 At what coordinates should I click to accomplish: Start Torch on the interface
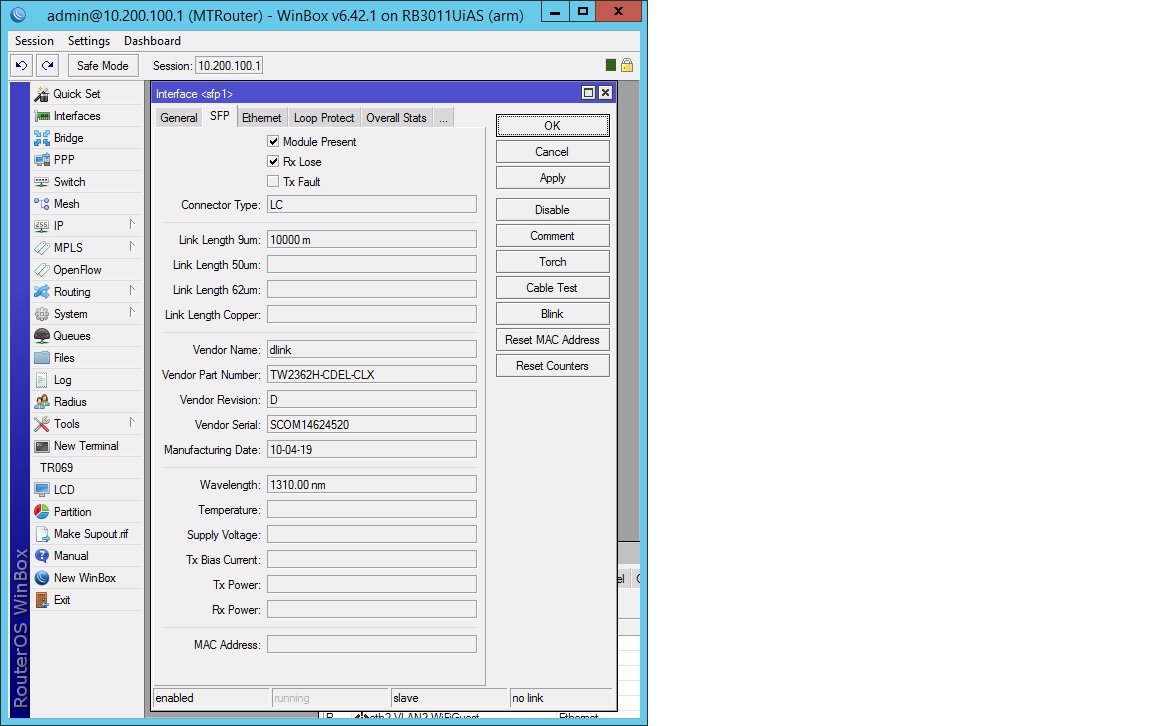552,262
